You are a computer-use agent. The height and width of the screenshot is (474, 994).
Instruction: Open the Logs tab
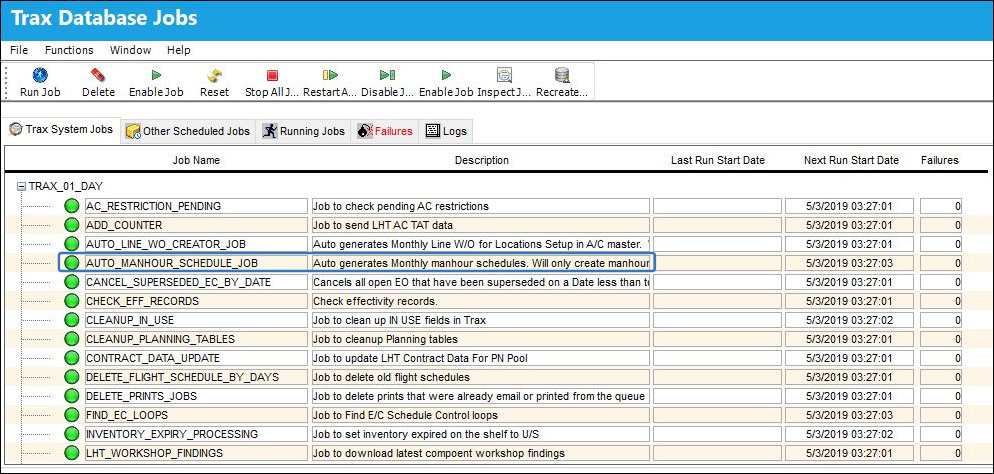[446, 131]
